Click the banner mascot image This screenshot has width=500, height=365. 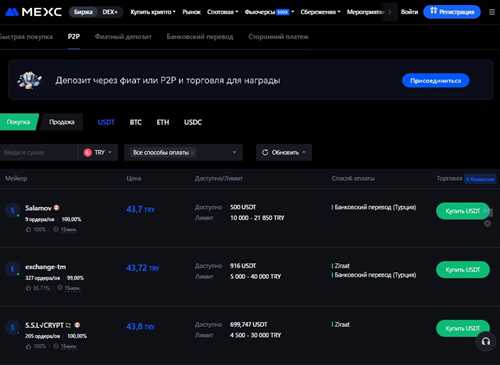[30, 80]
